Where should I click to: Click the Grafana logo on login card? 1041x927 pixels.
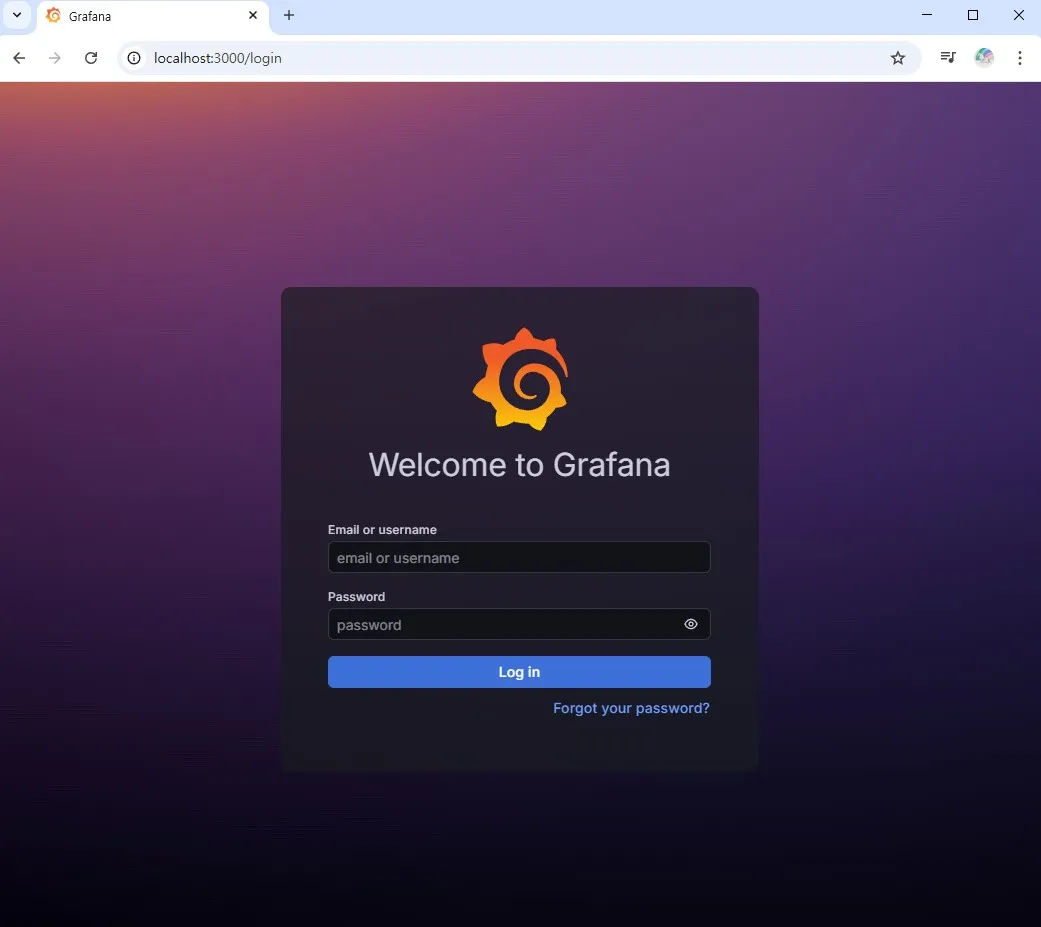tap(520, 379)
